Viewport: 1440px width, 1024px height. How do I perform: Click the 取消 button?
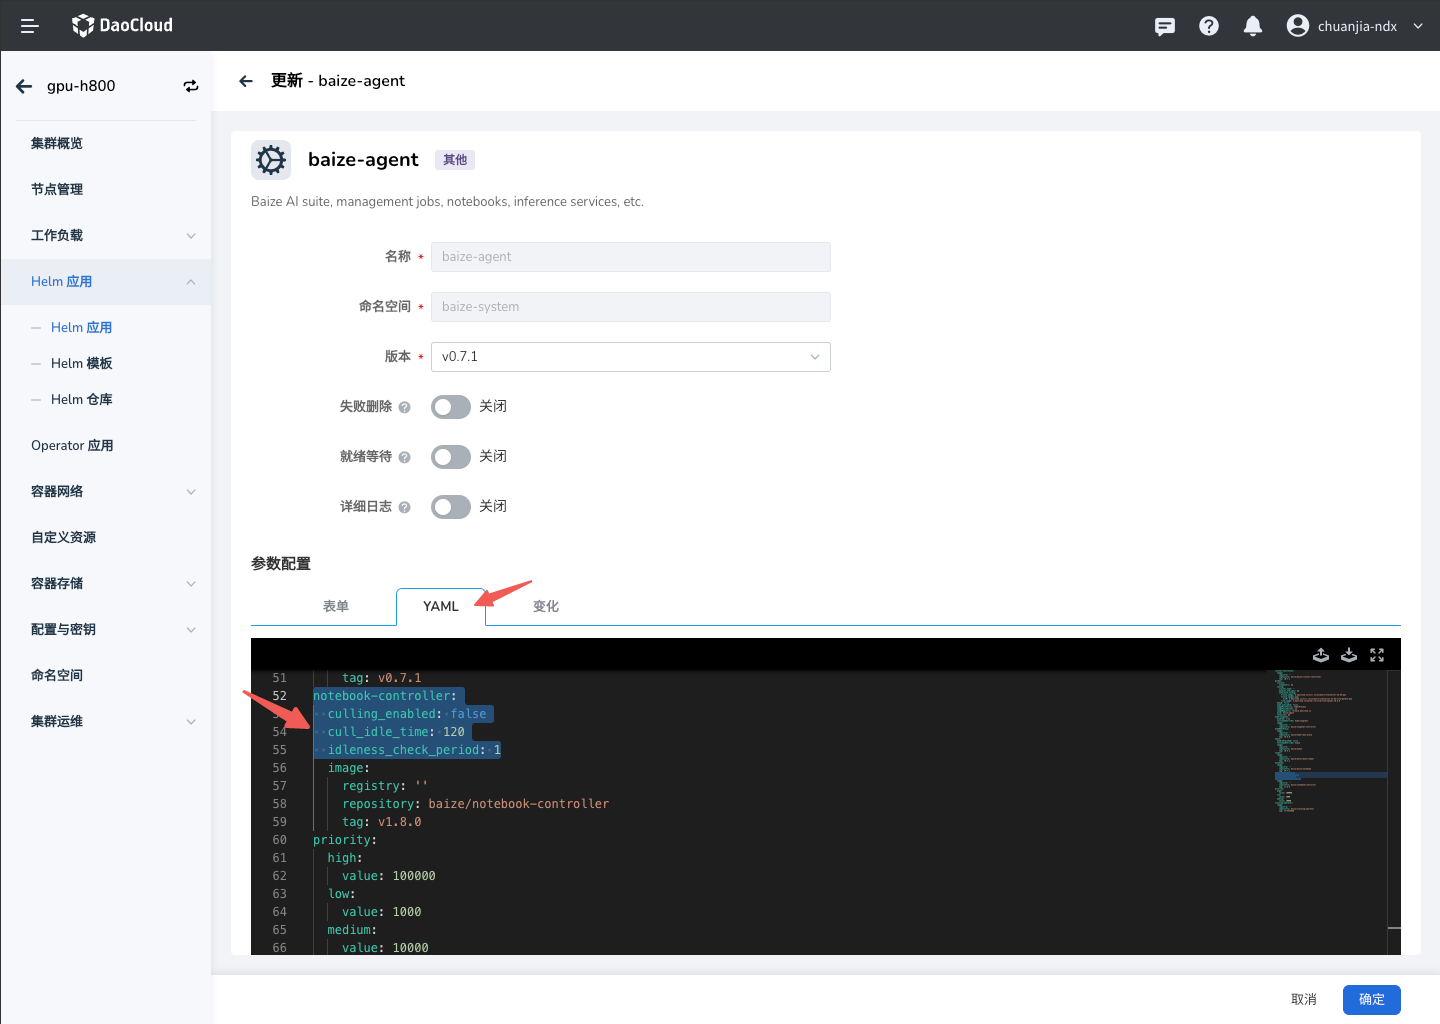1303,1000
